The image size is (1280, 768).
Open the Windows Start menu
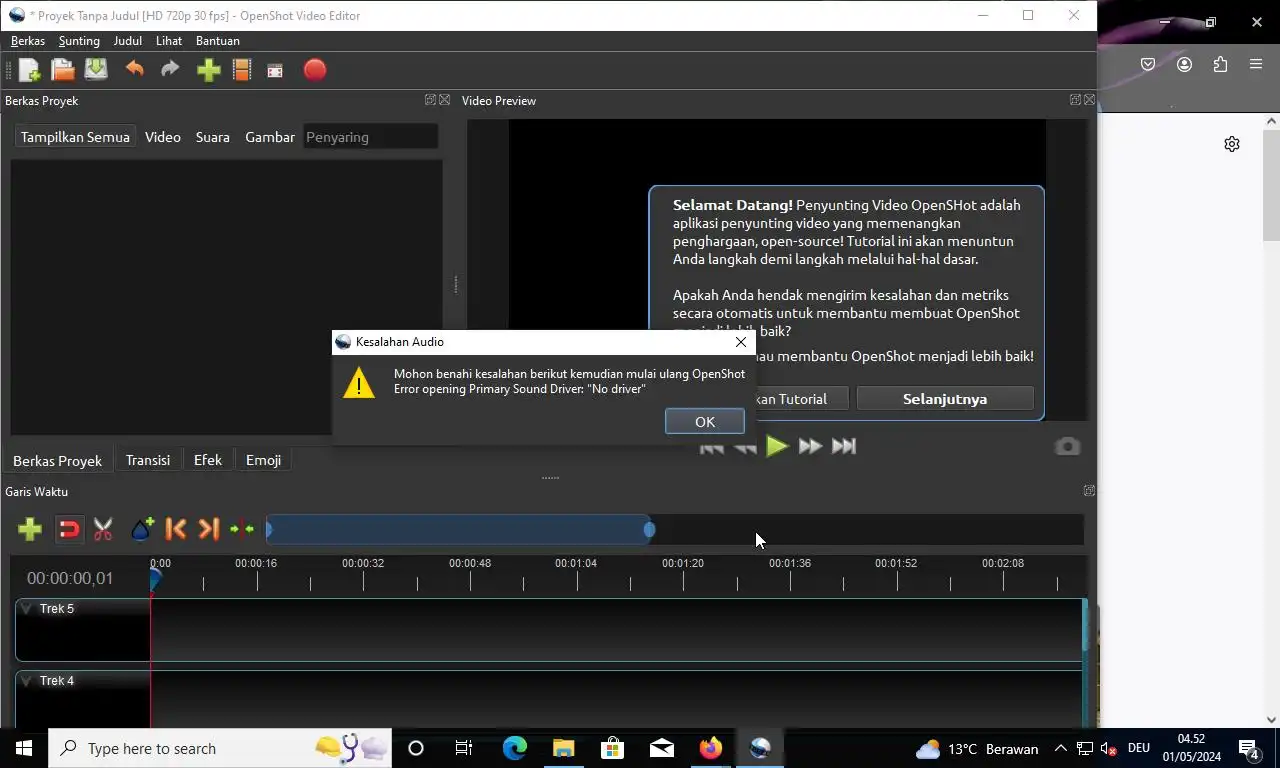point(24,748)
